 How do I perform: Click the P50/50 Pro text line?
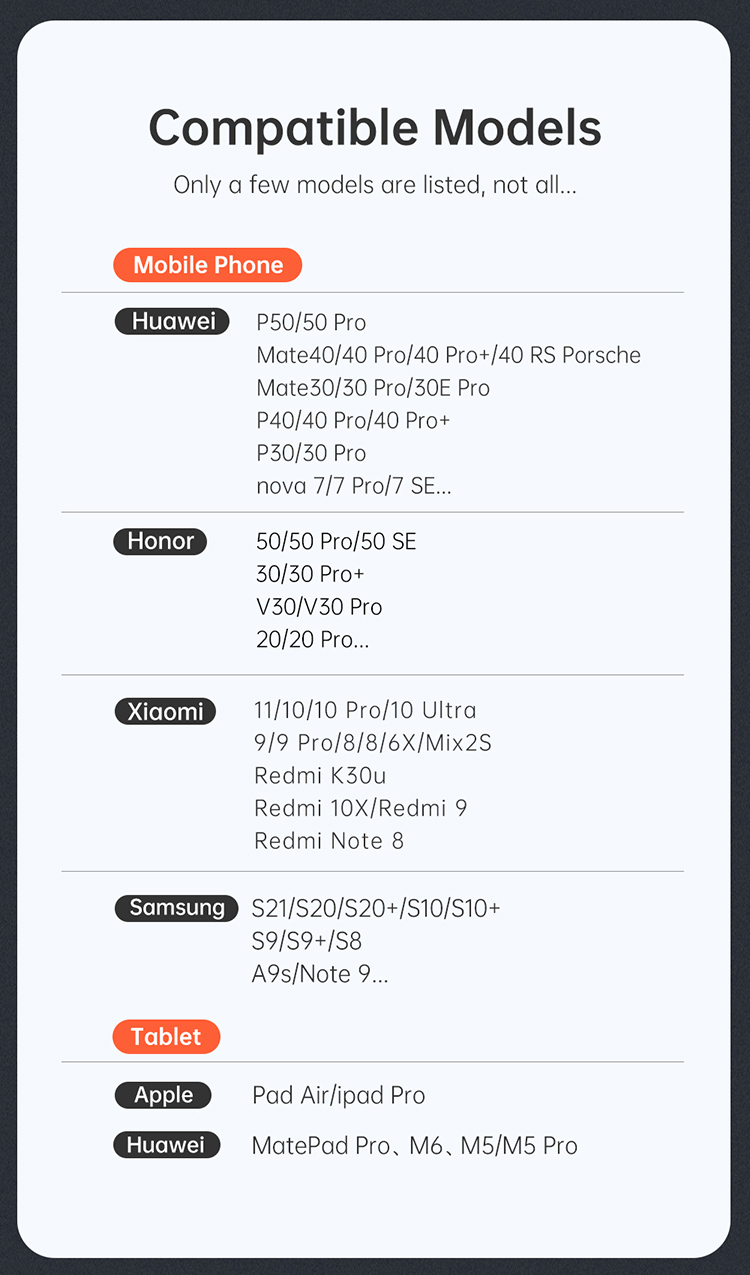point(311,322)
